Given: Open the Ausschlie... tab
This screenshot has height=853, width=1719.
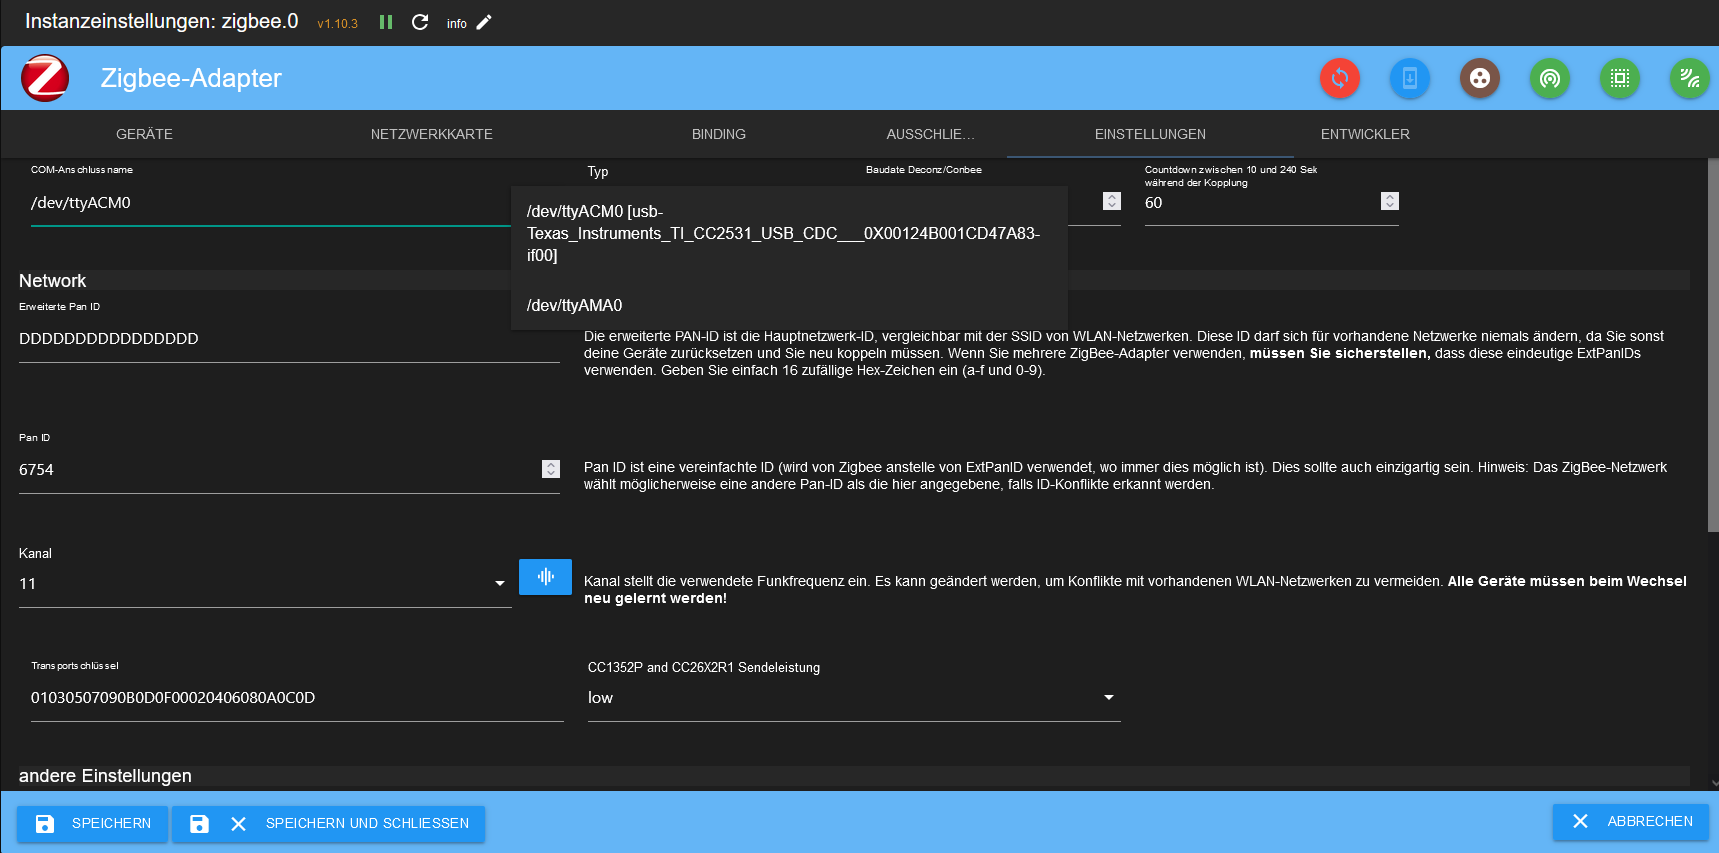Looking at the screenshot, I should (x=930, y=134).
